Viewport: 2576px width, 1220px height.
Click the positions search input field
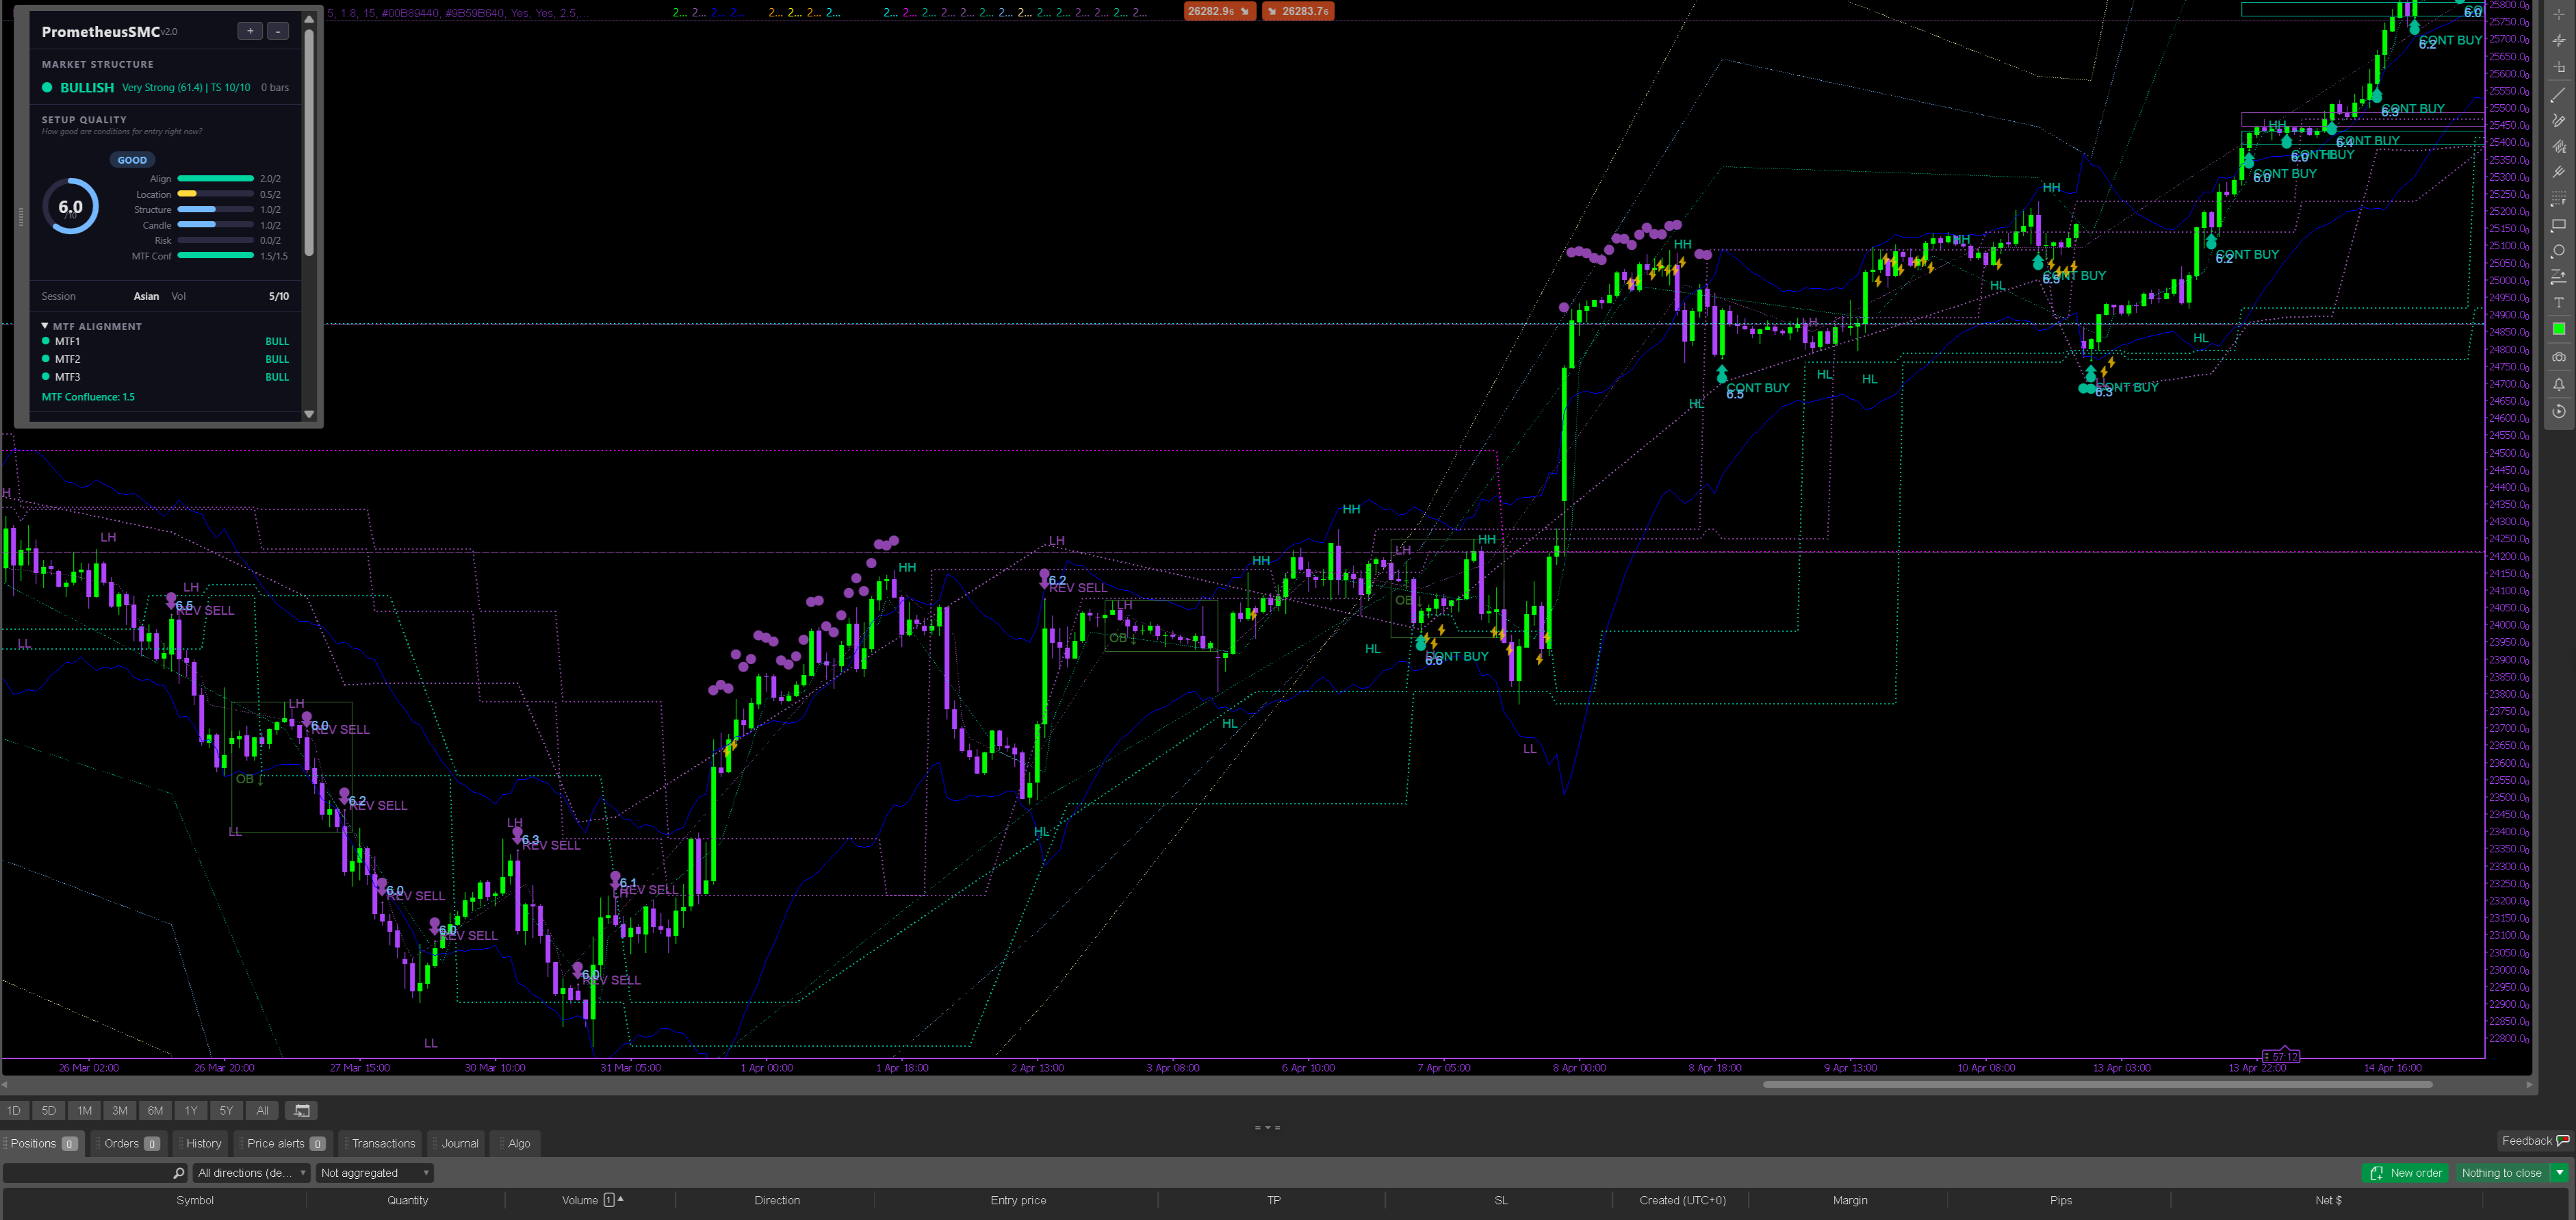pyautogui.click(x=90, y=1173)
